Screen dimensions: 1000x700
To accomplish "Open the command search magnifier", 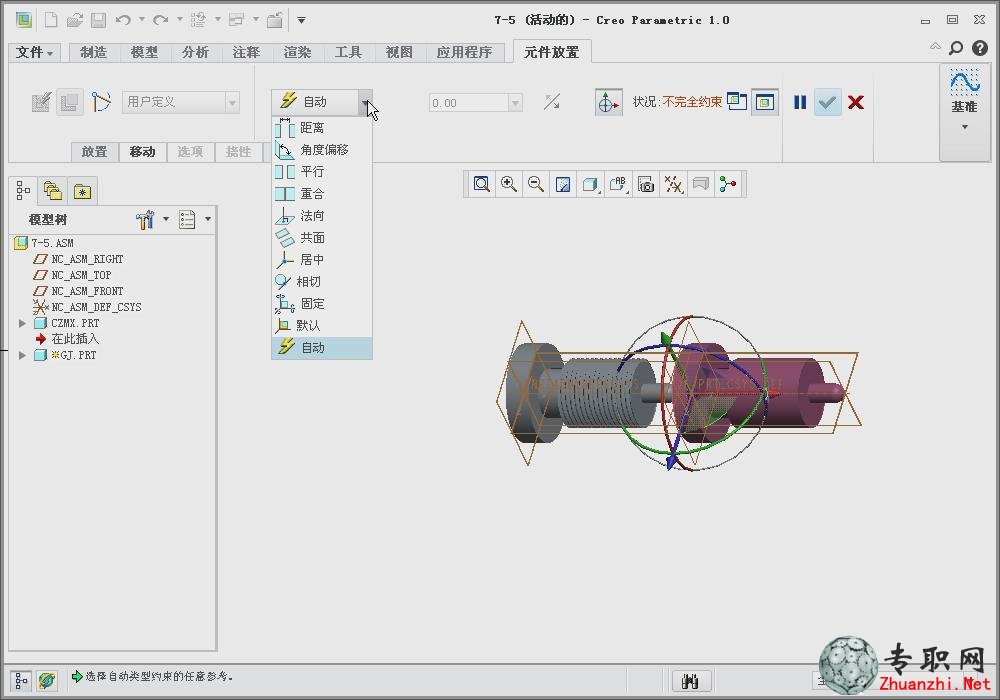I will [956, 48].
